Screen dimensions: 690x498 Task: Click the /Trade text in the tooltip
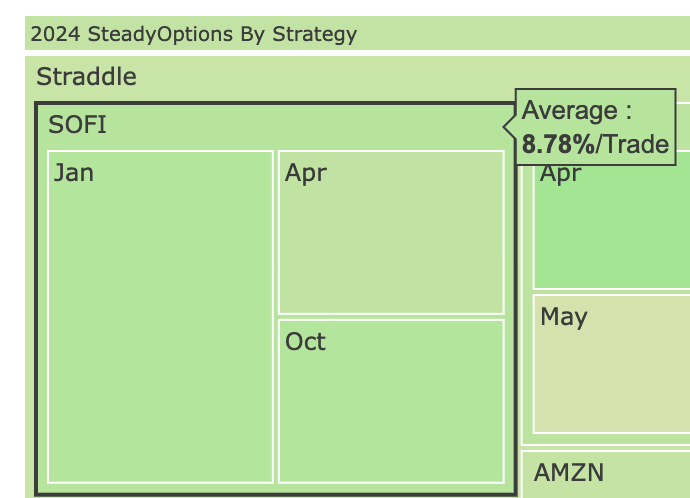(632, 144)
